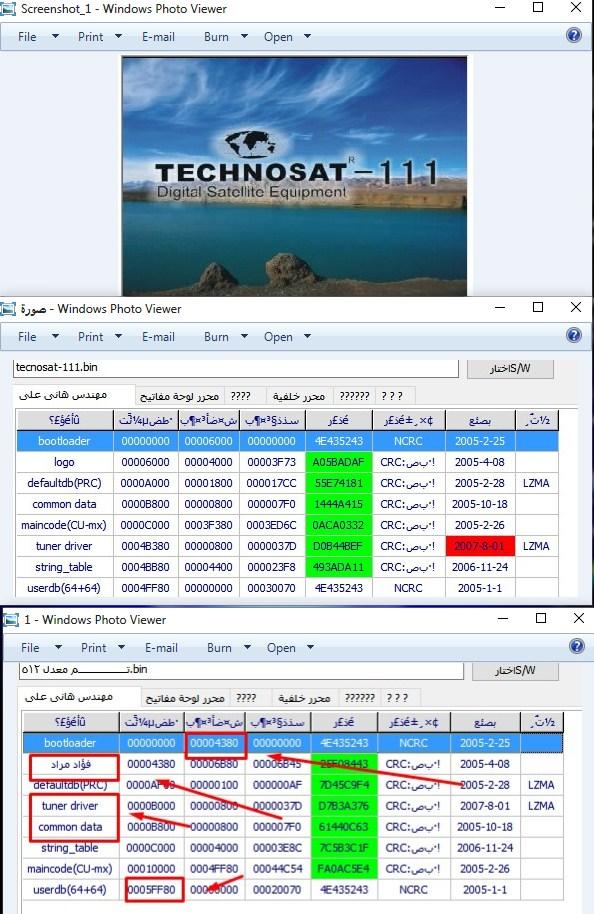This screenshot has width=594, height=914.
Task: Maximize the صورة Photo Viewer window
Action: pyautogui.click(x=538, y=307)
